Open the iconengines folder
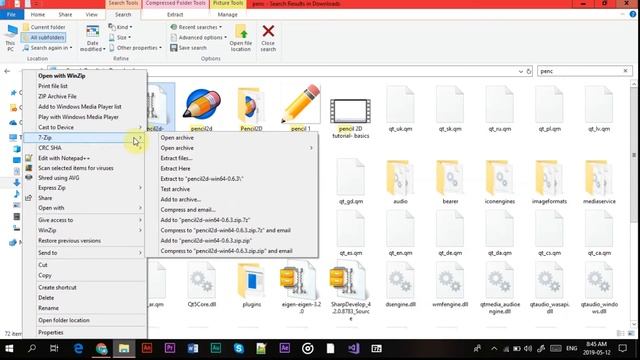Screen dimensions: 640x360 tap(500, 178)
